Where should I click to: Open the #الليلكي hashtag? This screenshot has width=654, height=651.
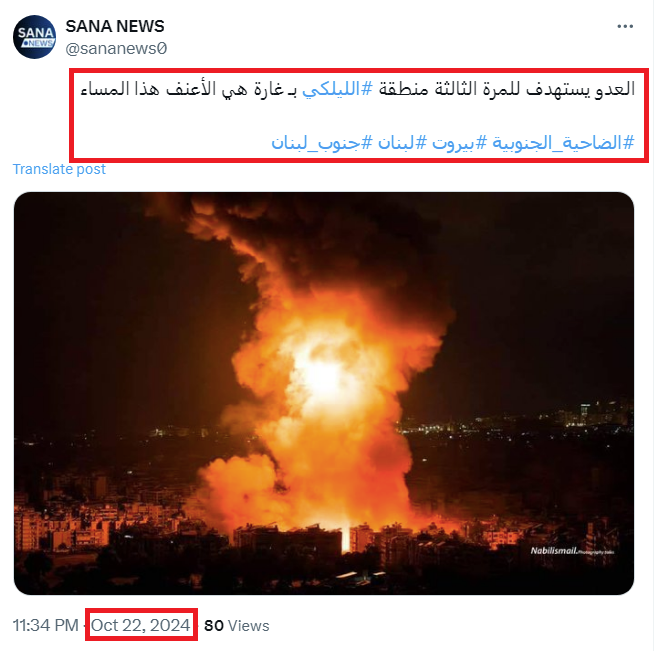pyautogui.click(x=337, y=89)
